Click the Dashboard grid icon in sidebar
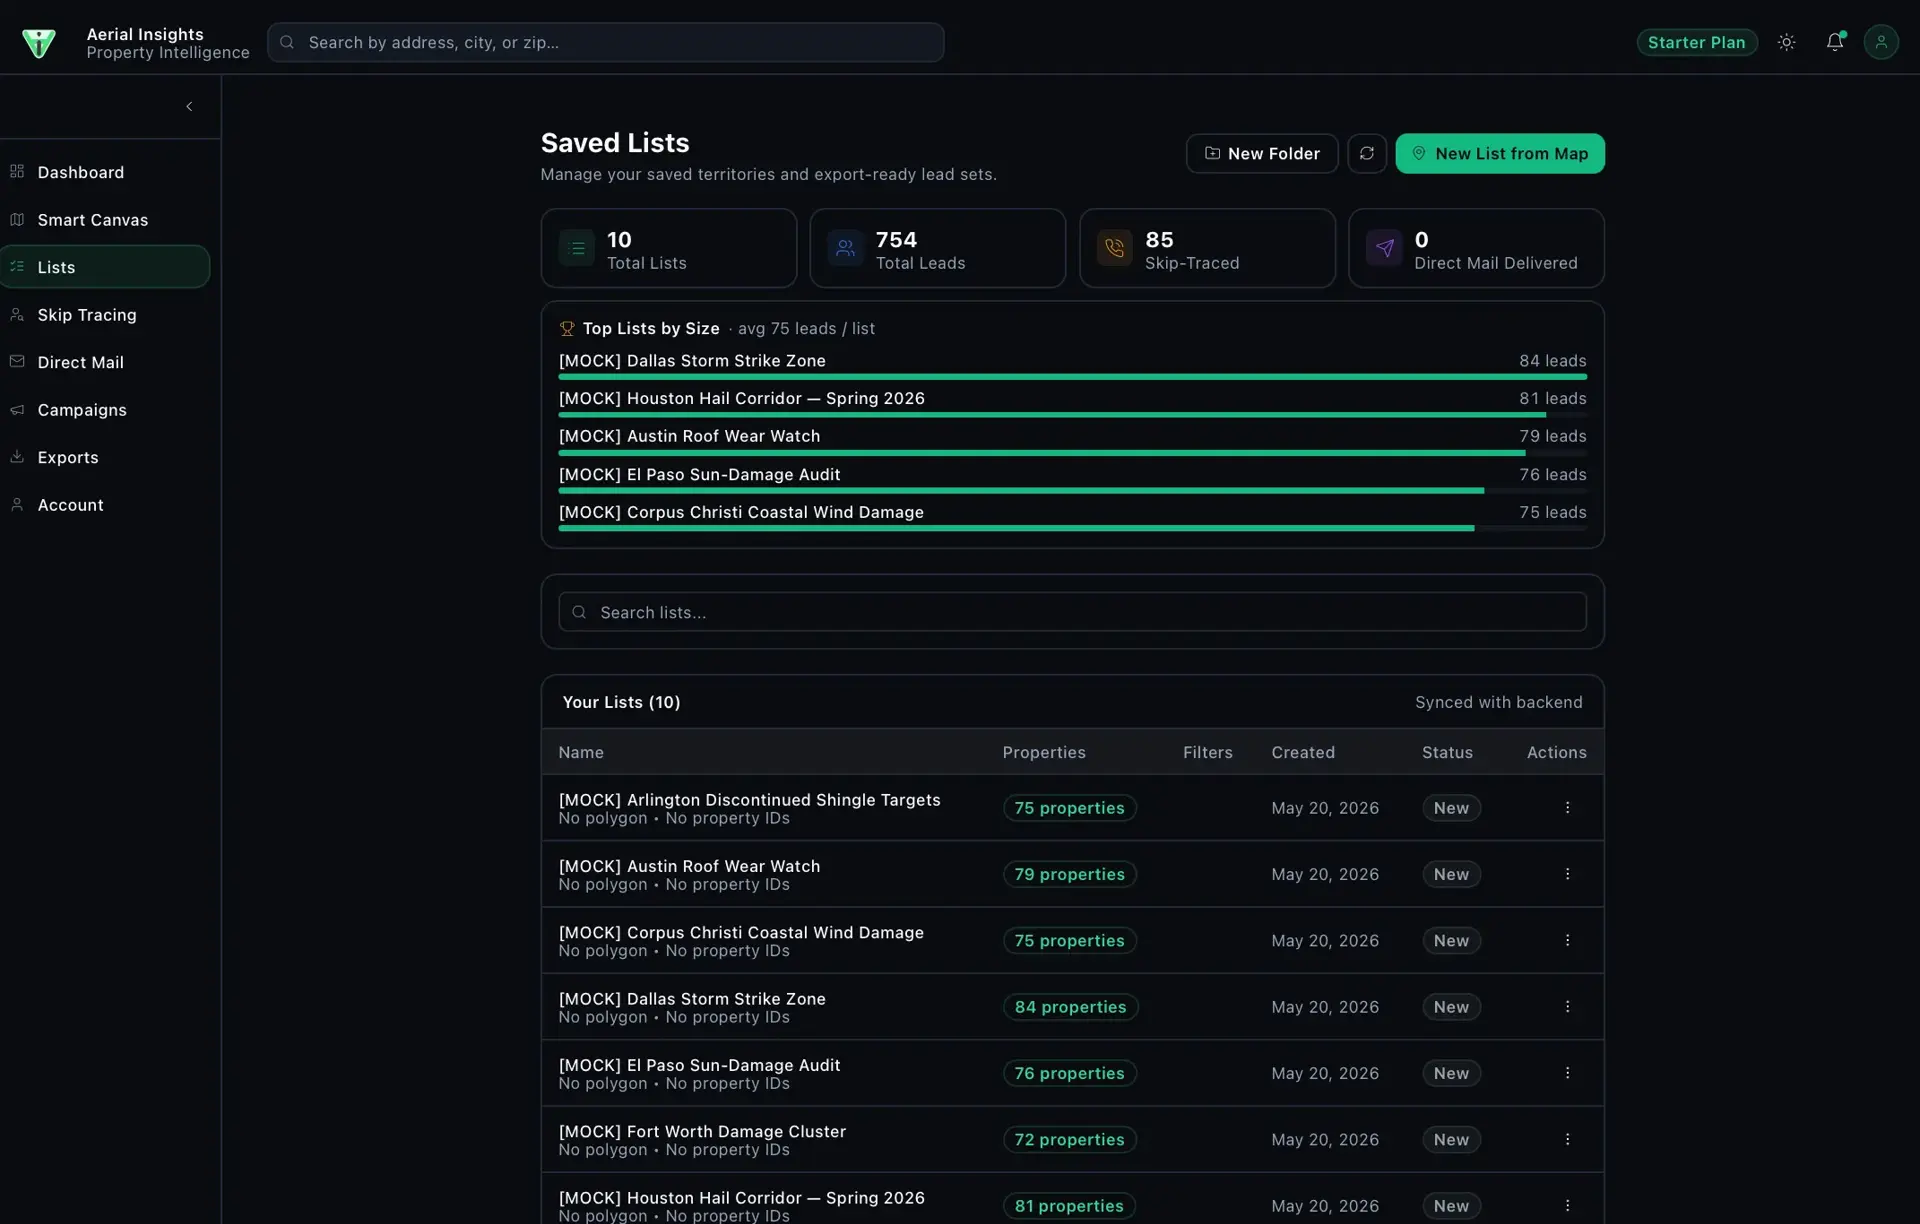 tap(17, 171)
